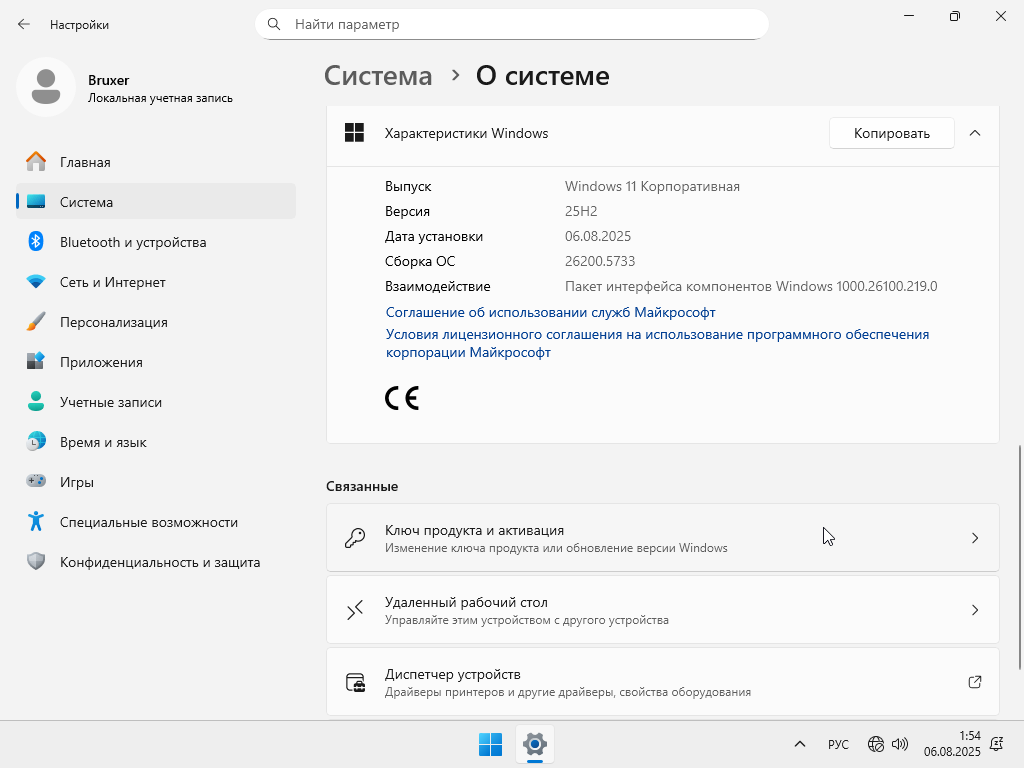Click the build number 26200.5733
The width and height of the screenshot is (1024, 768).
(600, 261)
